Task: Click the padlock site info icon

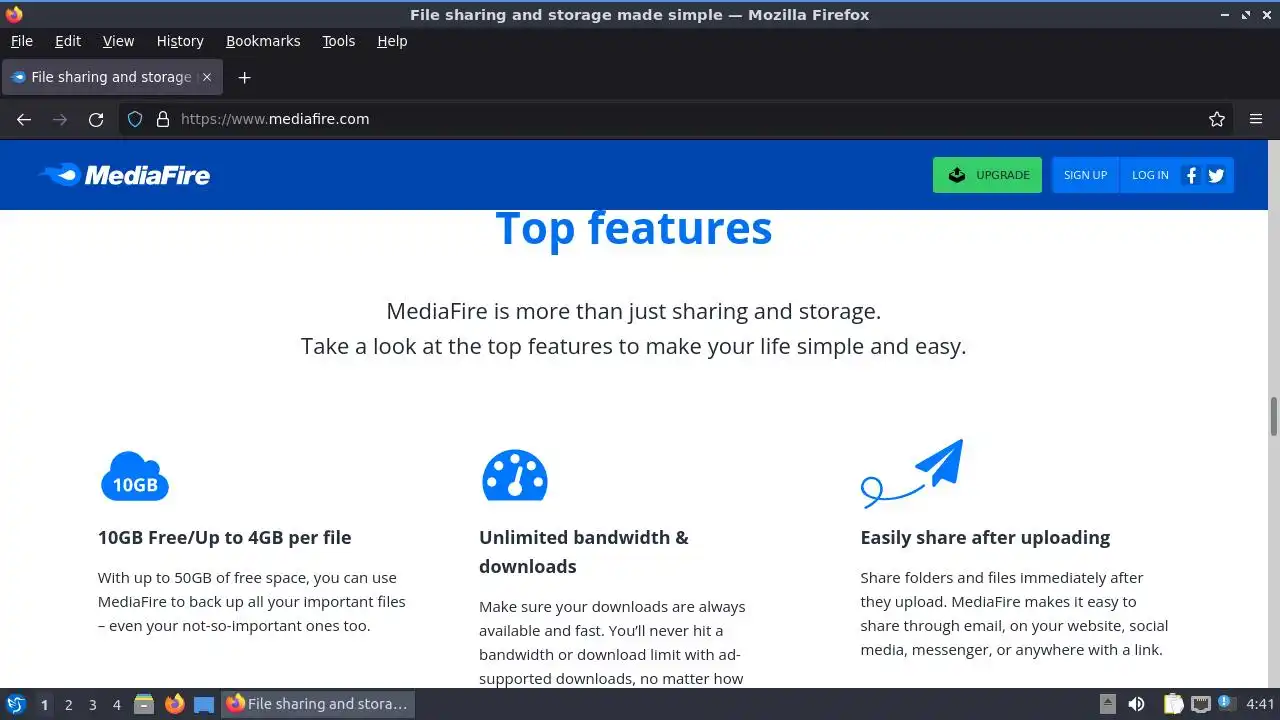Action: (163, 119)
